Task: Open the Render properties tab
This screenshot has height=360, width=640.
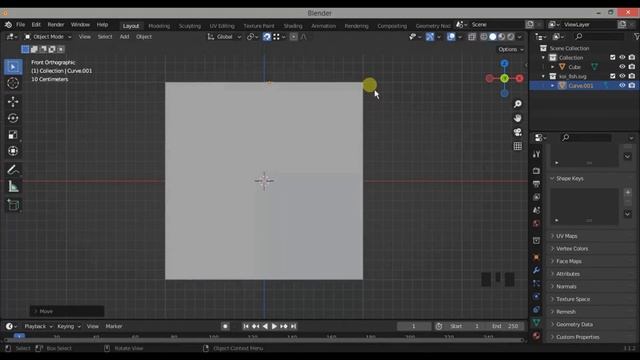Action: click(536, 171)
